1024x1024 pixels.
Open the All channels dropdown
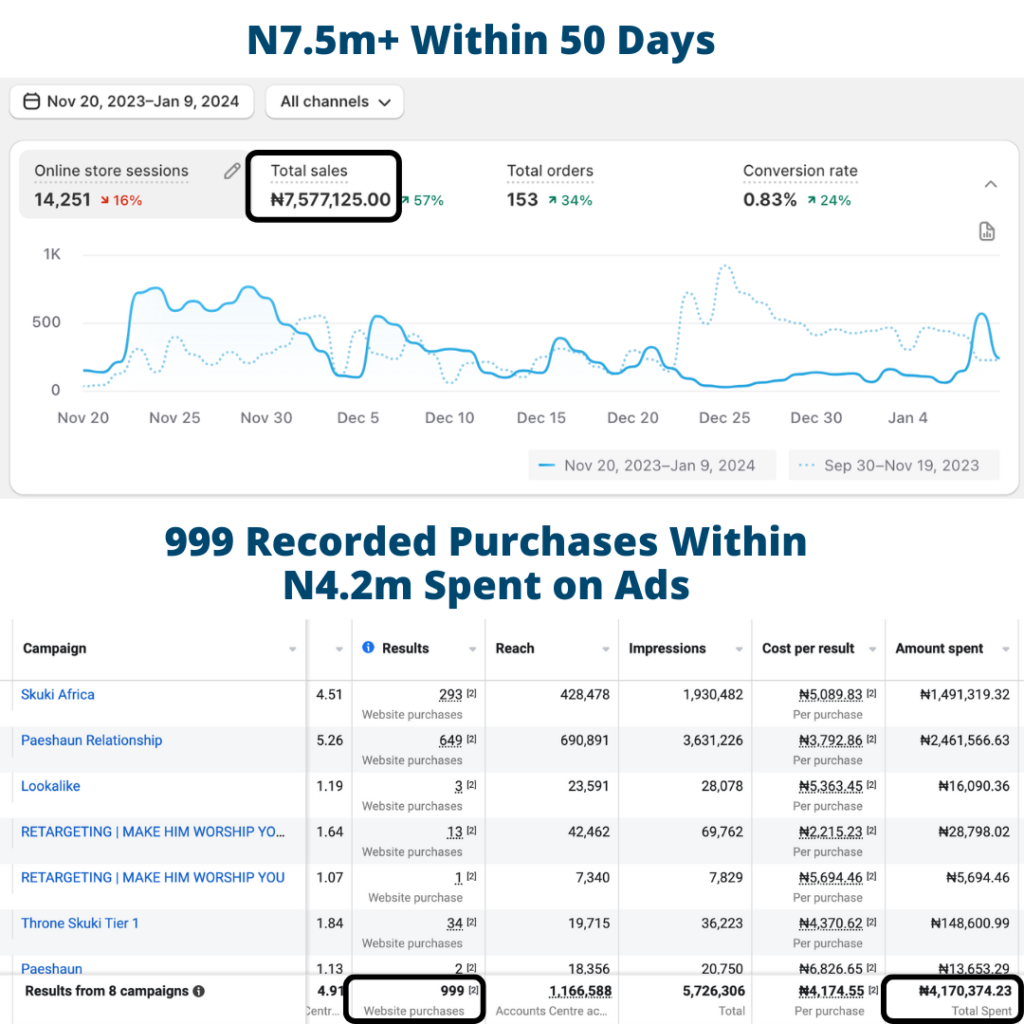coord(334,101)
